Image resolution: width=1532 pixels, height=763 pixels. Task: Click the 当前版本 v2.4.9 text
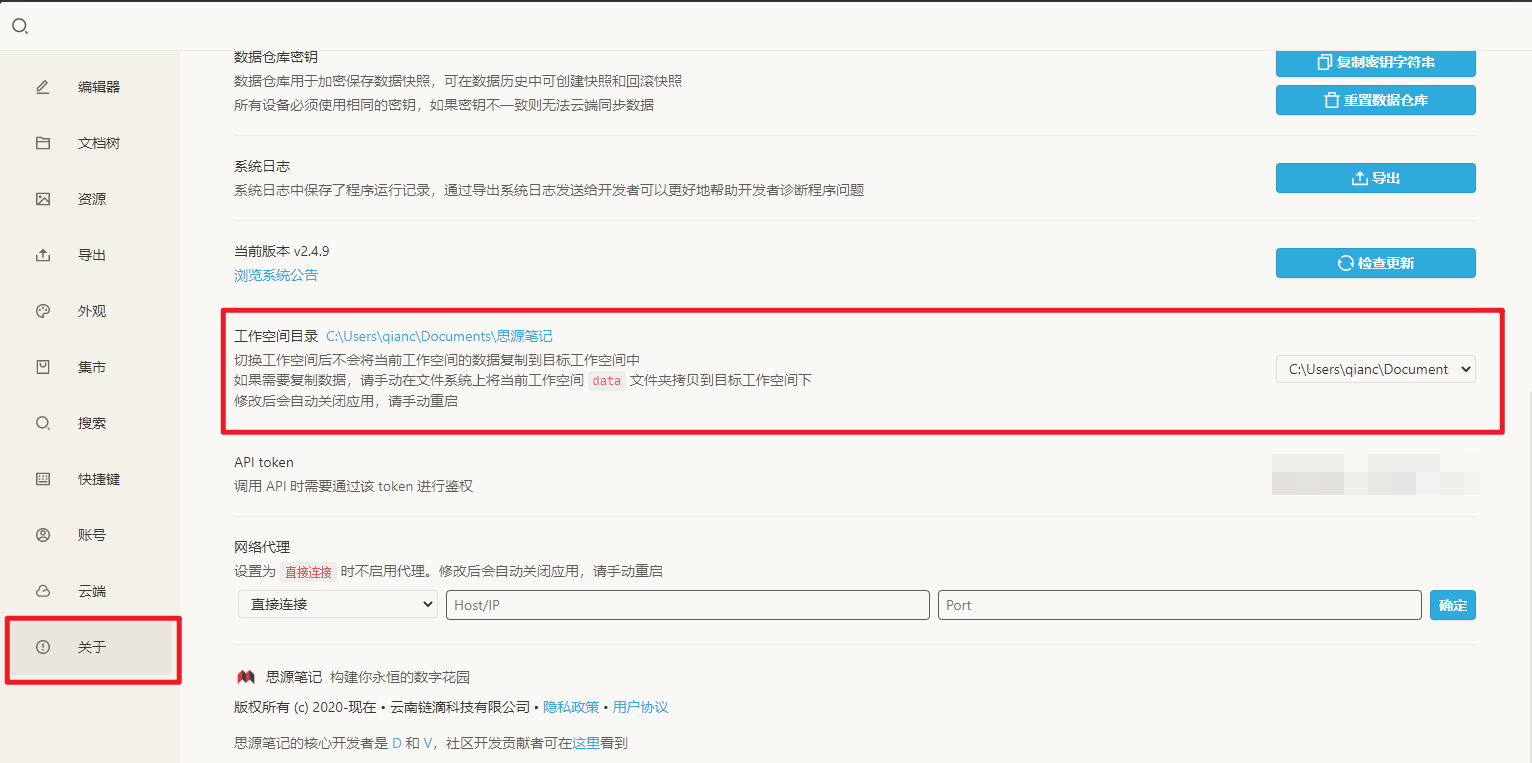pyautogui.click(x=281, y=251)
